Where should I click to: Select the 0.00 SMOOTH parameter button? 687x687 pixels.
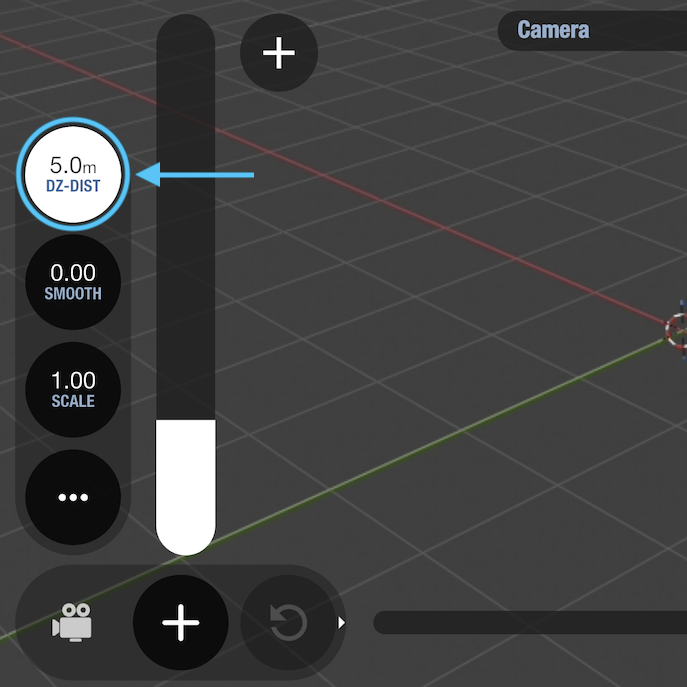[73, 282]
